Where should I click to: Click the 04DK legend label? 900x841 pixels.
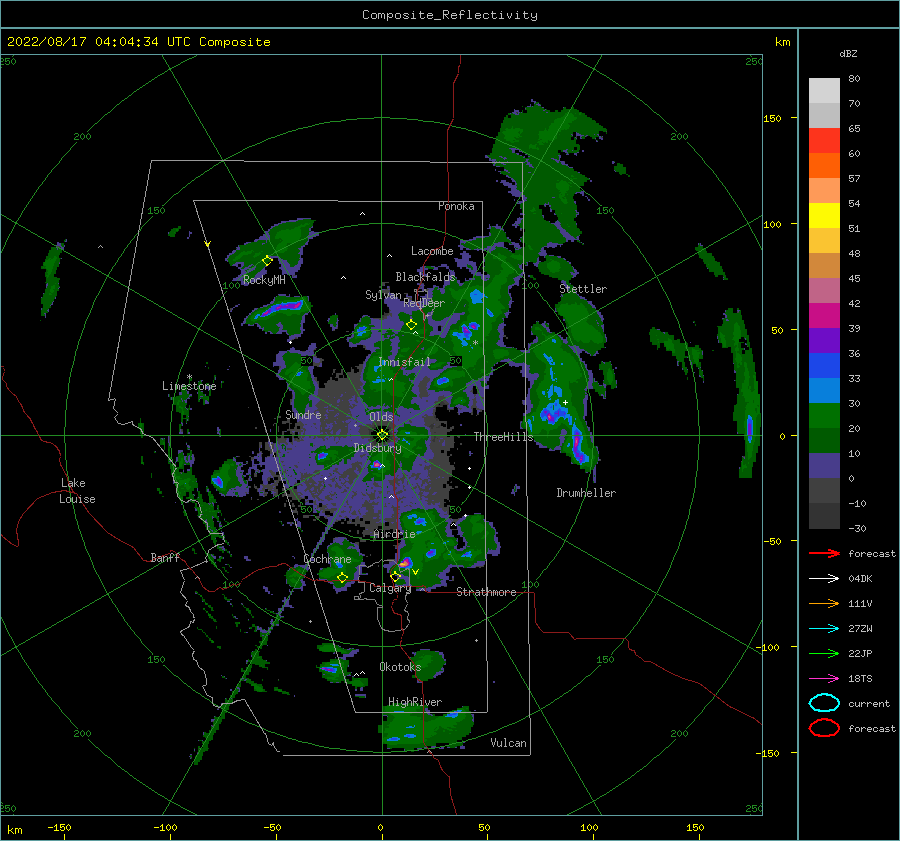[860, 579]
